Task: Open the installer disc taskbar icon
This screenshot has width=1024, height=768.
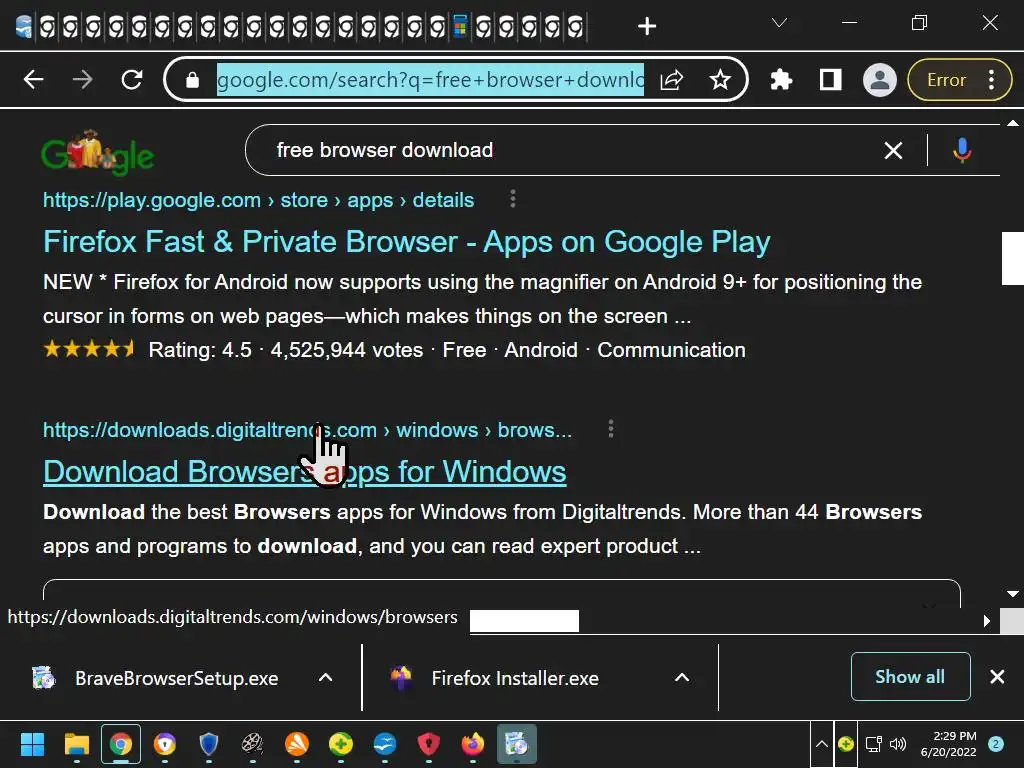Action: pos(517,744)
